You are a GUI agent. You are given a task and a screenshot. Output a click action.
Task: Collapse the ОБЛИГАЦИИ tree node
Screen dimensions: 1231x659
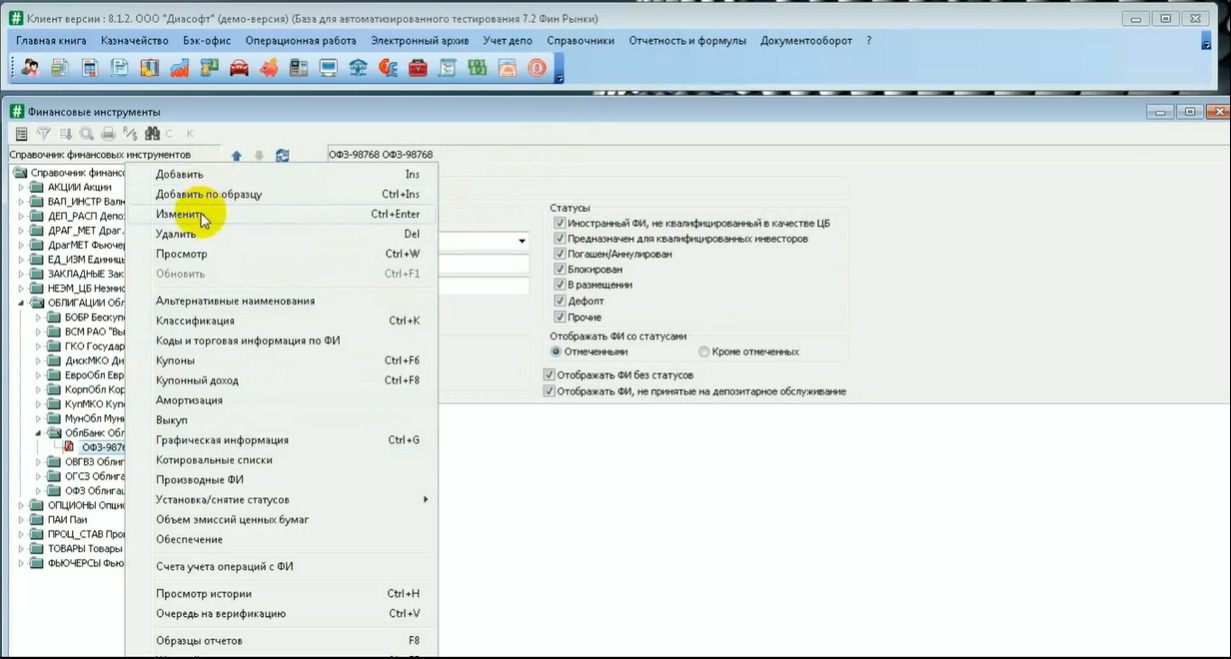tap(21, 303)
